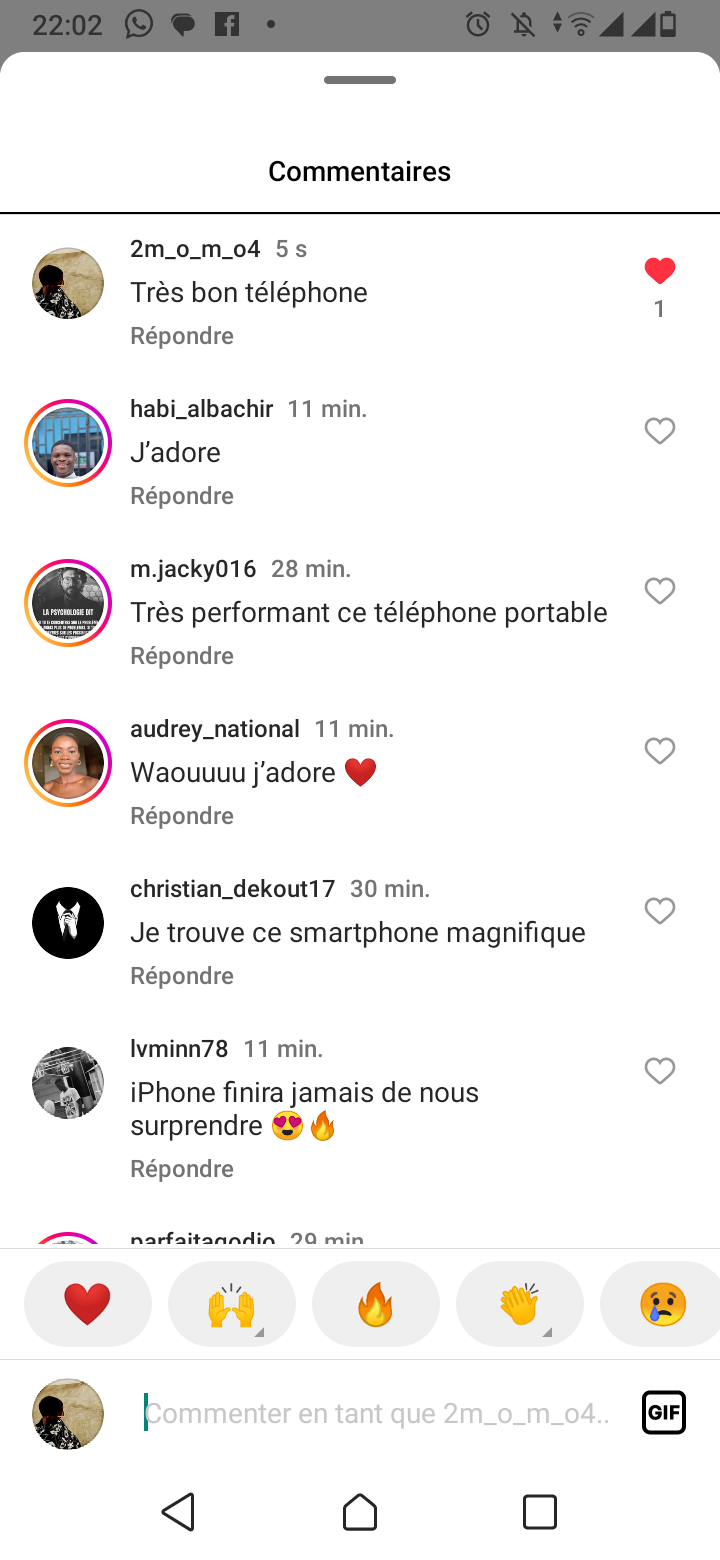The height and width of the screenshot is (1560, 720).
Task: Reply to habi_albachir's comment
Action: tap(182, 496)
